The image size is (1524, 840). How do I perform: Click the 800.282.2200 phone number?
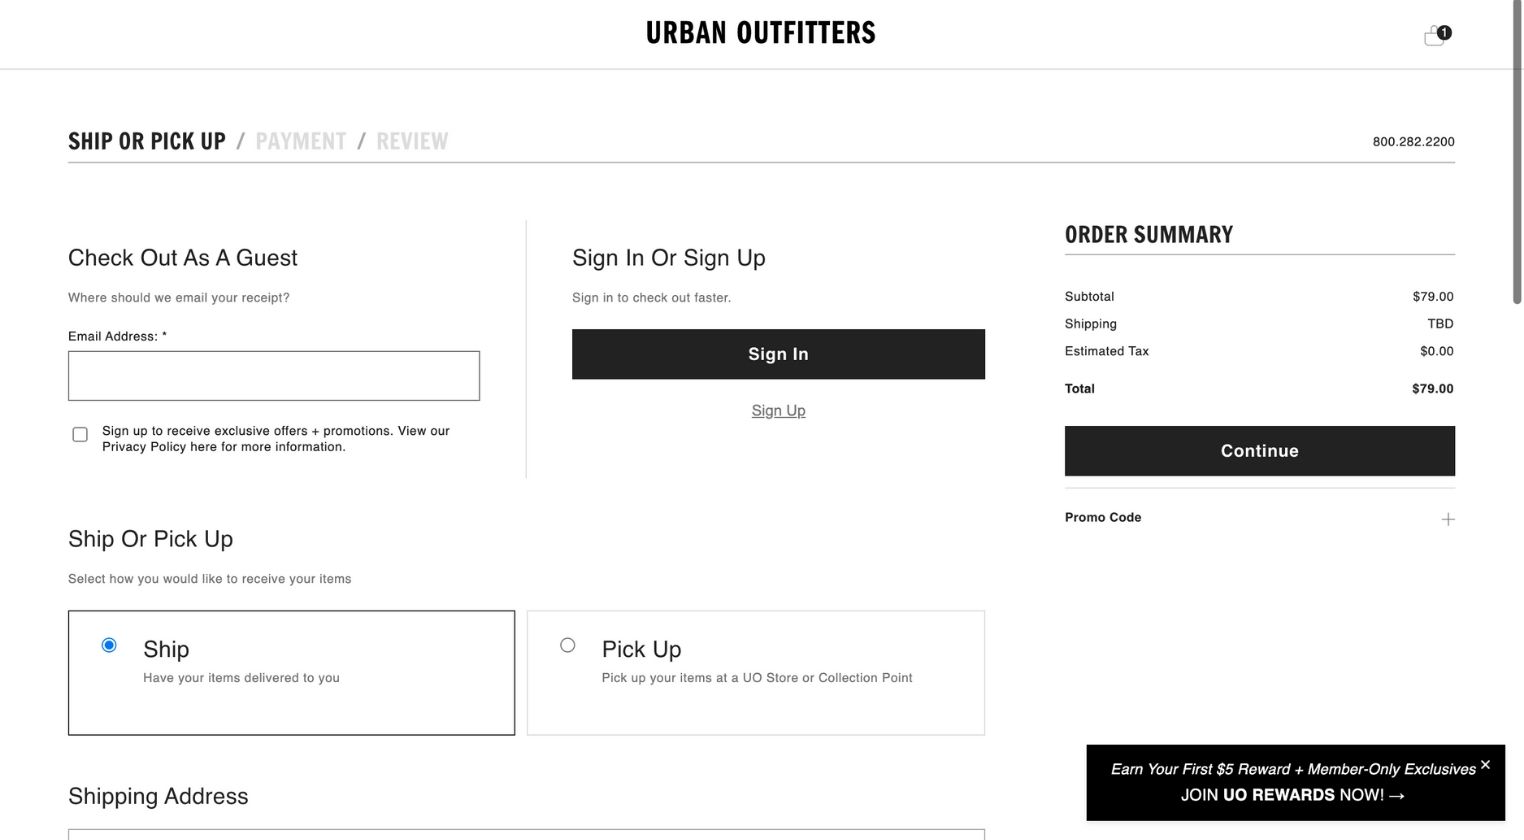pyautogui.click(x=1413, y=142)
